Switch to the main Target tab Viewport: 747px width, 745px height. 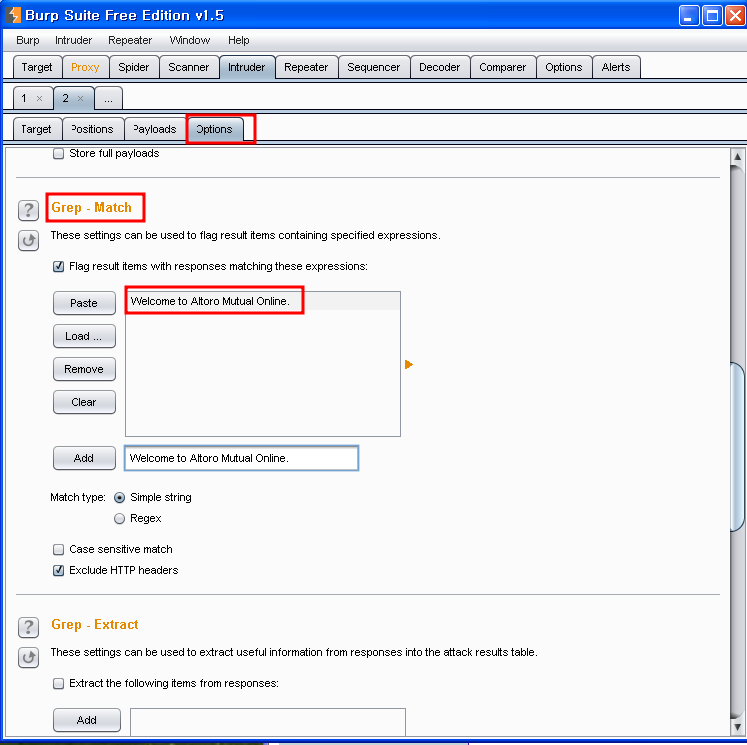[37, 67]
